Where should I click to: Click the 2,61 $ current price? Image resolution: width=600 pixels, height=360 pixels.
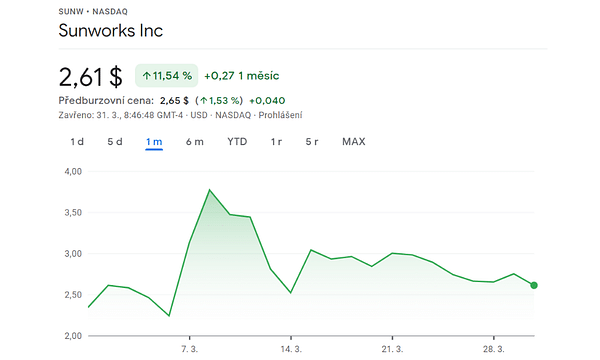[91, 77]
